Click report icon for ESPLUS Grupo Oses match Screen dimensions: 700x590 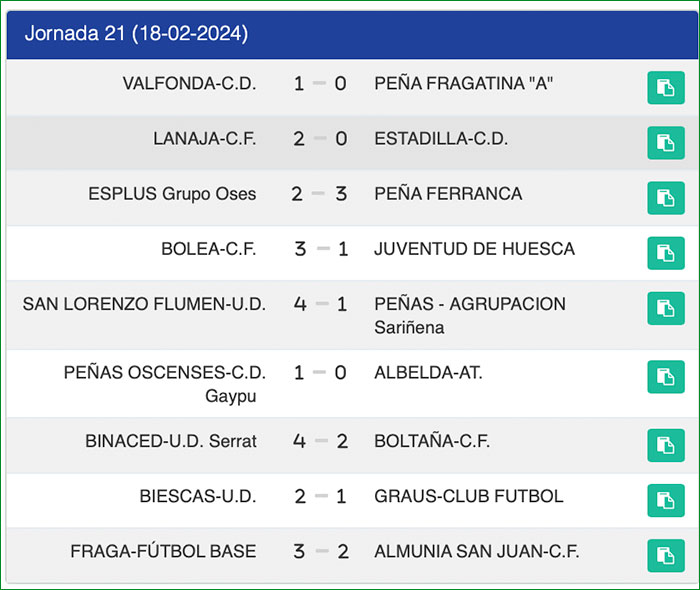(665, 198)
